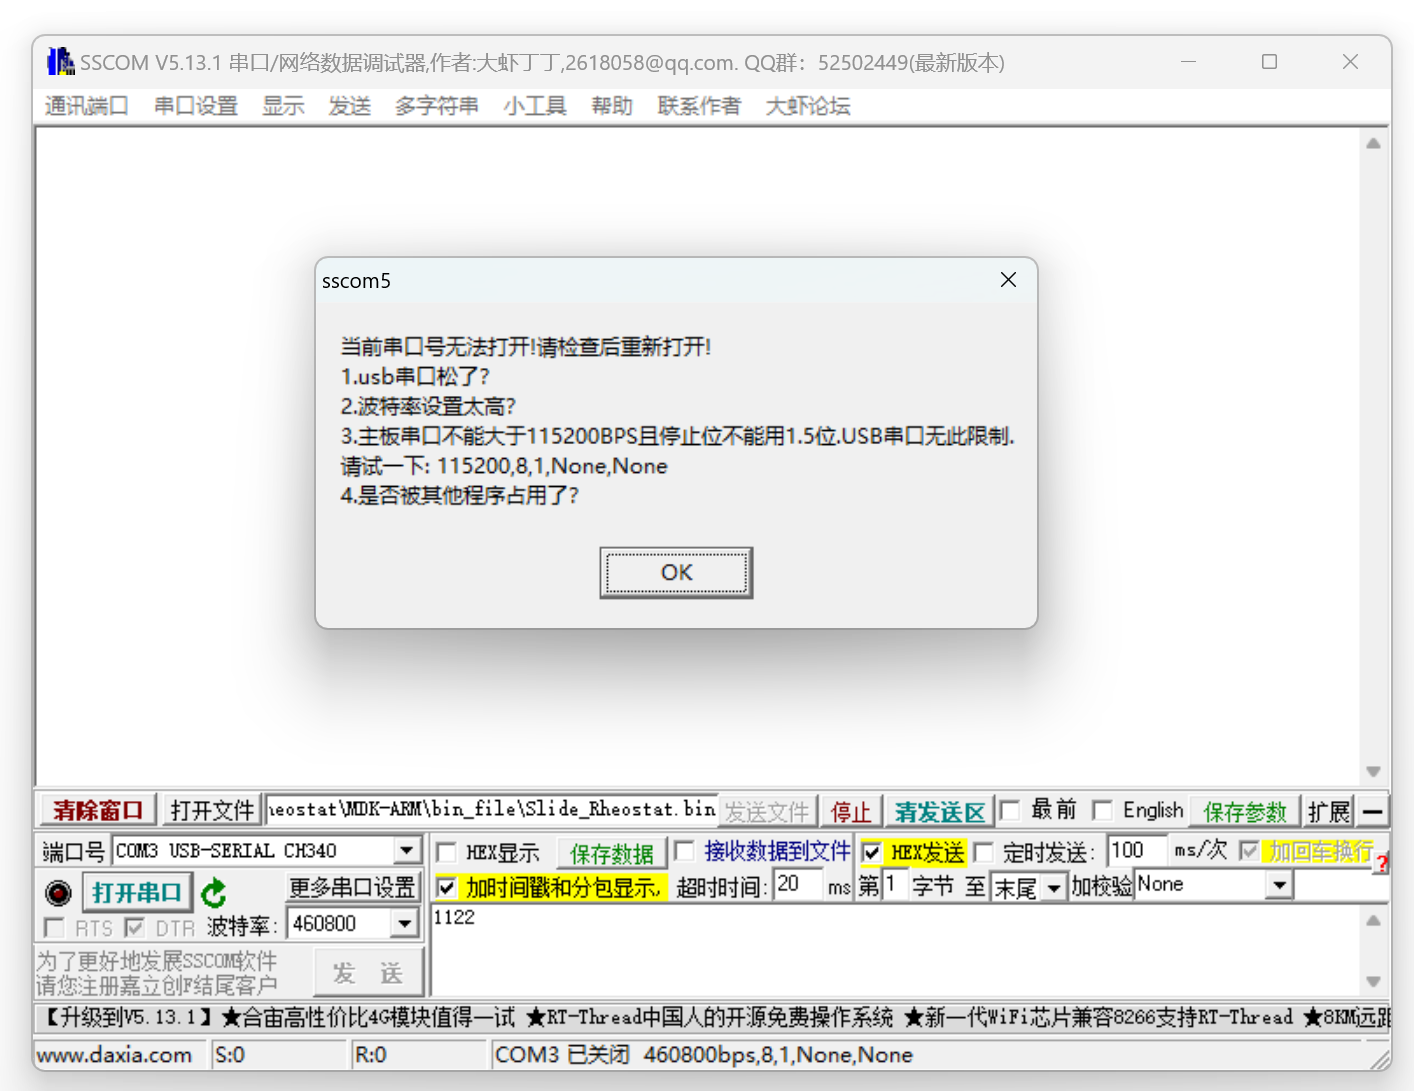Image resolution: width=1414 pixels, height=1091 pixels.
Task: Open the 加校验 None checksum dropdown
Action: (x=1280, y=884)
